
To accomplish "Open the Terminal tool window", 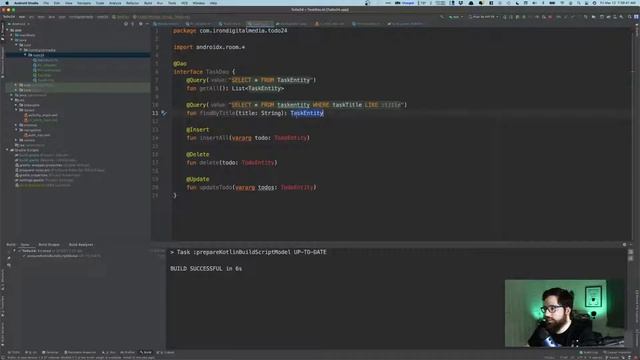I will click(x=51, y=352).
